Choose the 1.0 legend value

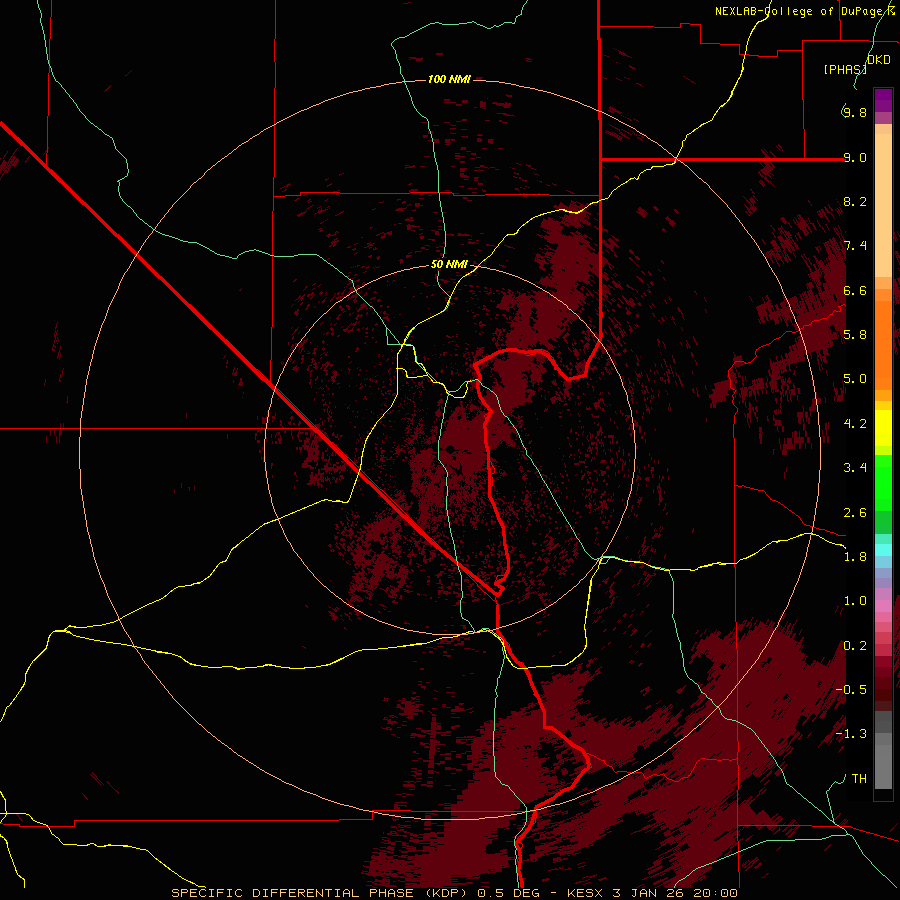855,601
